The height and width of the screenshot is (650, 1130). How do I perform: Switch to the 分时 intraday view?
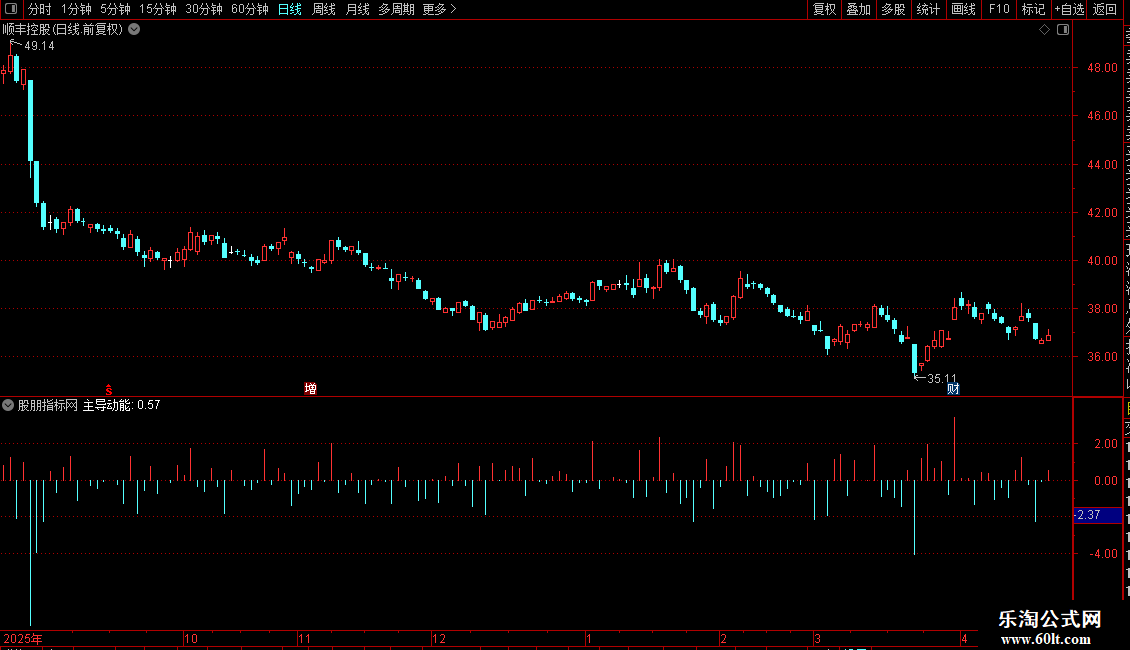click(40, 9)
